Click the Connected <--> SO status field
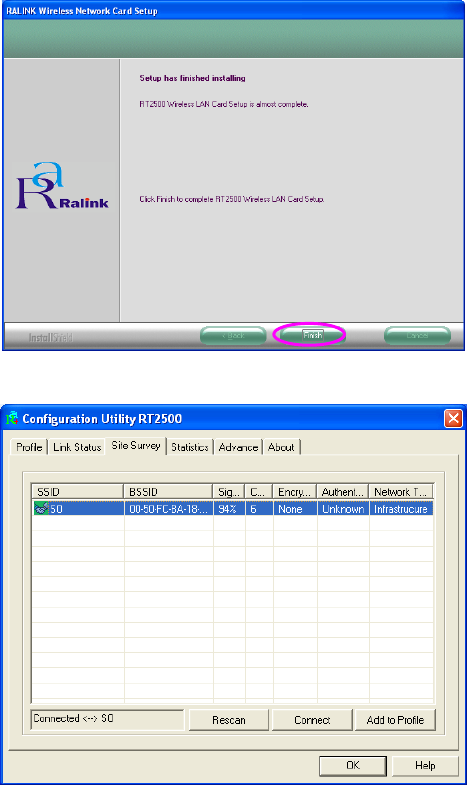 click(x=107, y=719)
